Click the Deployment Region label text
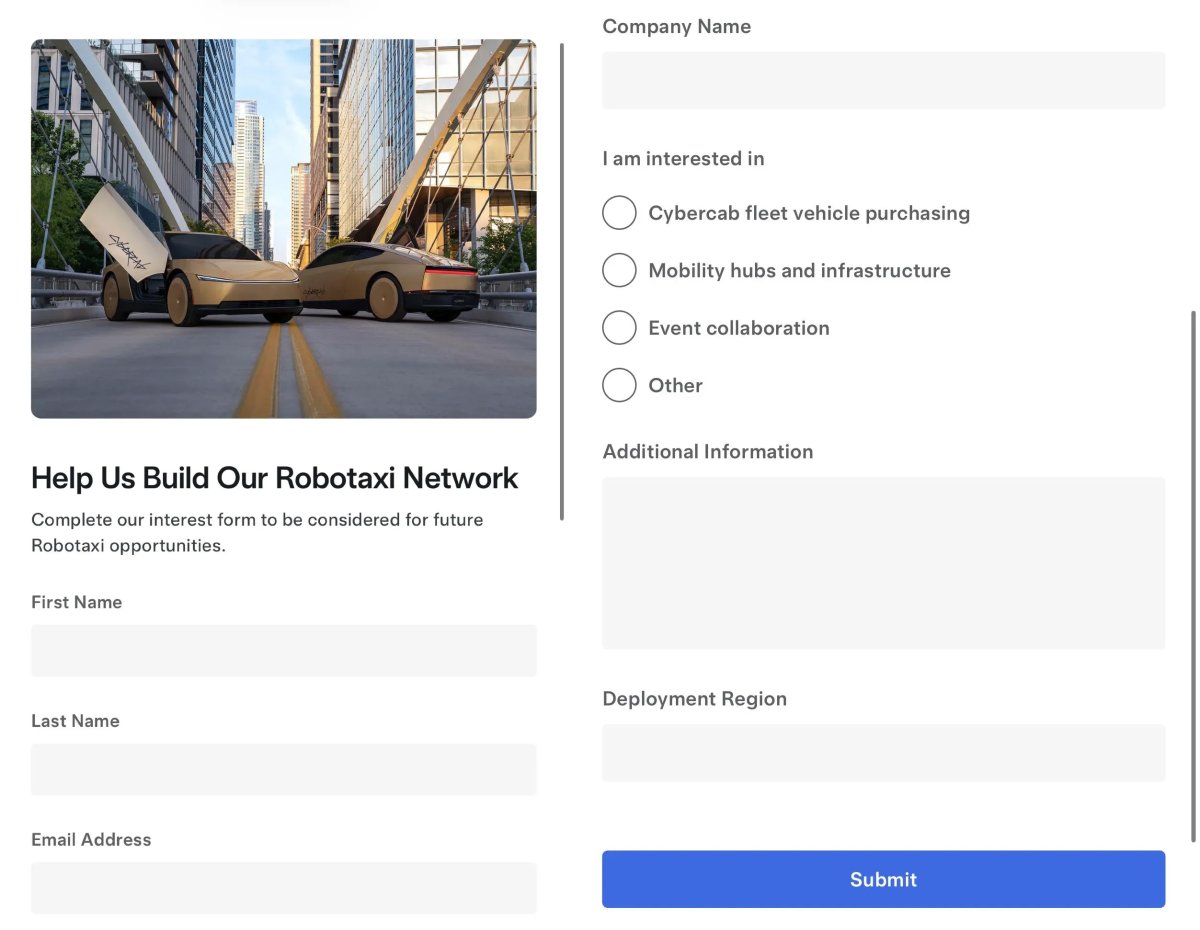 point(695,699)
